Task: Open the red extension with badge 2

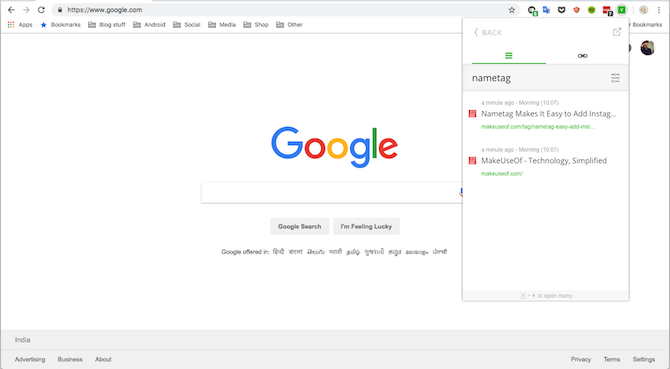Action: tap(607, 10)
